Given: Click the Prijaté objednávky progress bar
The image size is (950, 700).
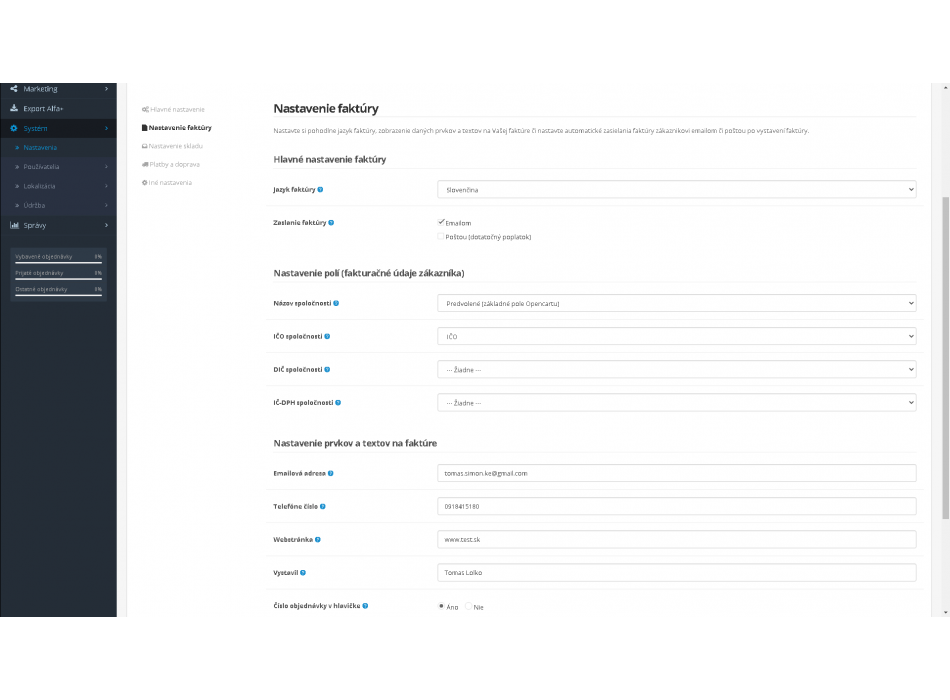Looking at the screenshot, I should [58, 279].
